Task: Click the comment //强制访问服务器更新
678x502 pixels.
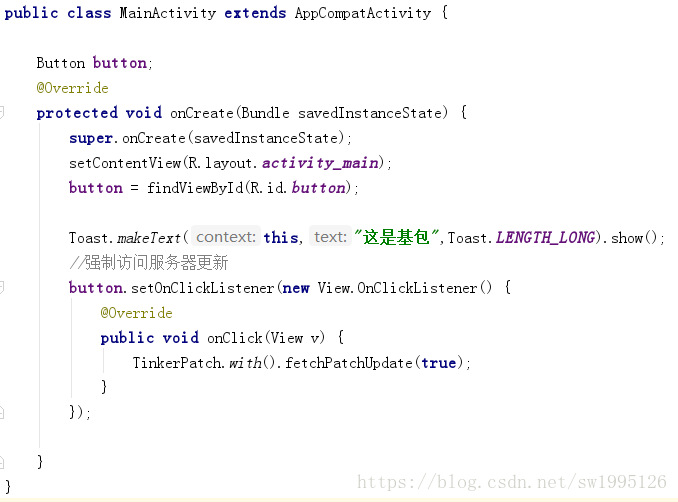Action: tap(149, 262)
